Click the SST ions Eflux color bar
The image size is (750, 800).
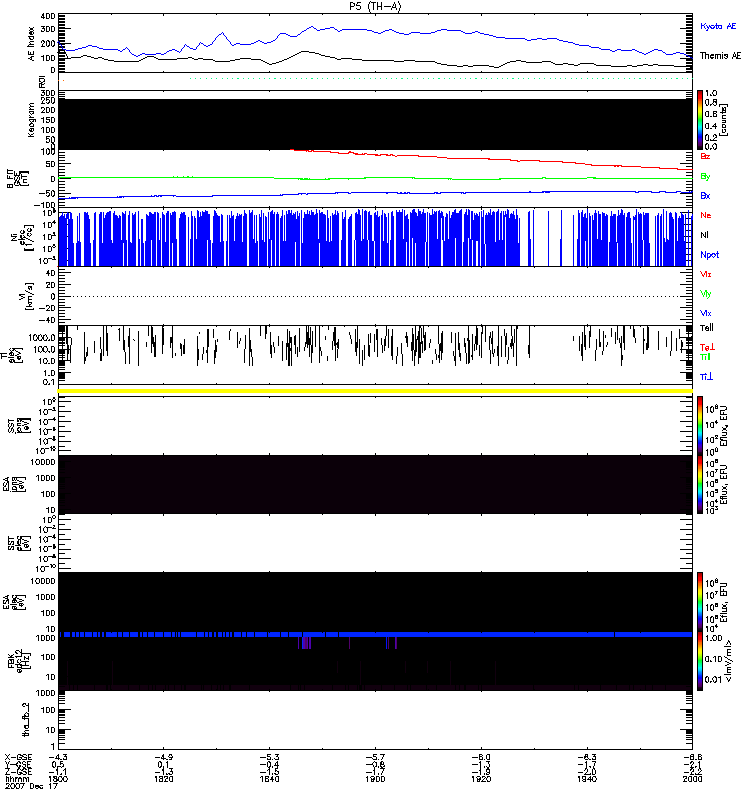click(700, 426)
